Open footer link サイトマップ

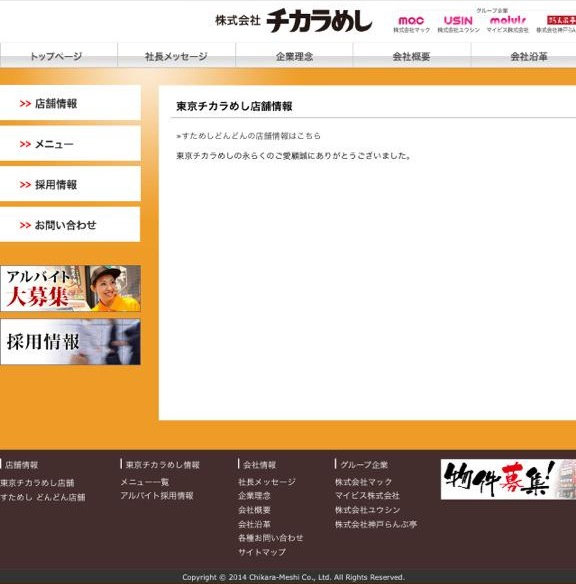pyautogui.click(x=262, y=552)
